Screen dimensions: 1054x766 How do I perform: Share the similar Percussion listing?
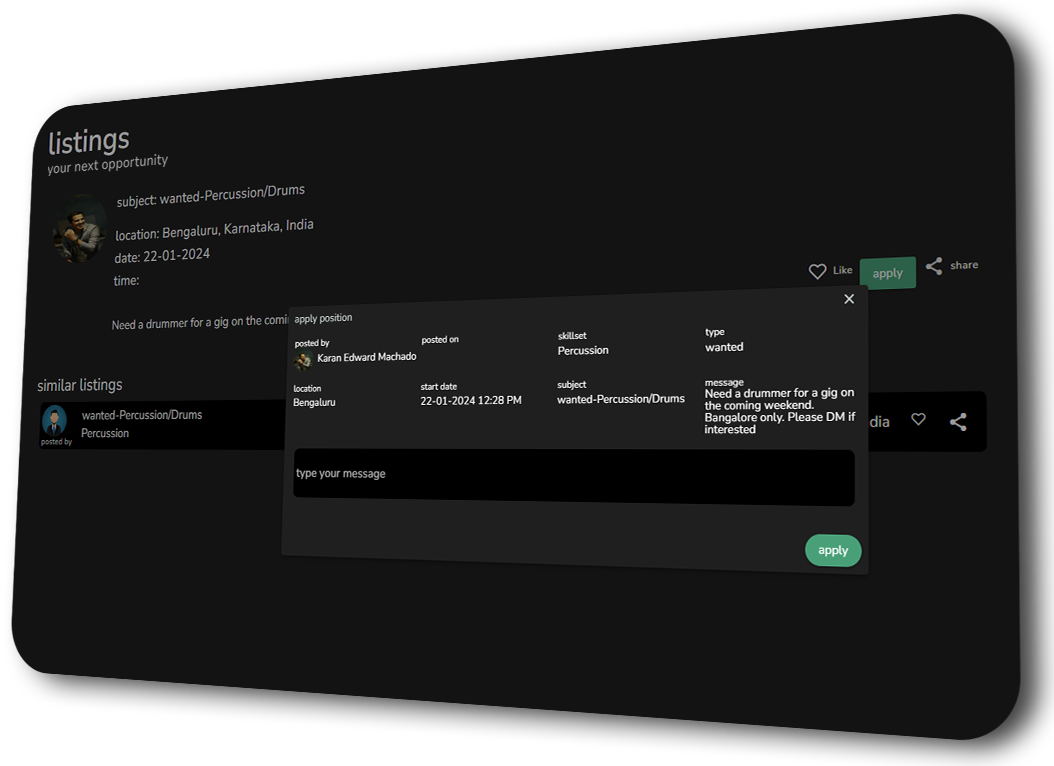pyautogui.click(x=958, y=422)
